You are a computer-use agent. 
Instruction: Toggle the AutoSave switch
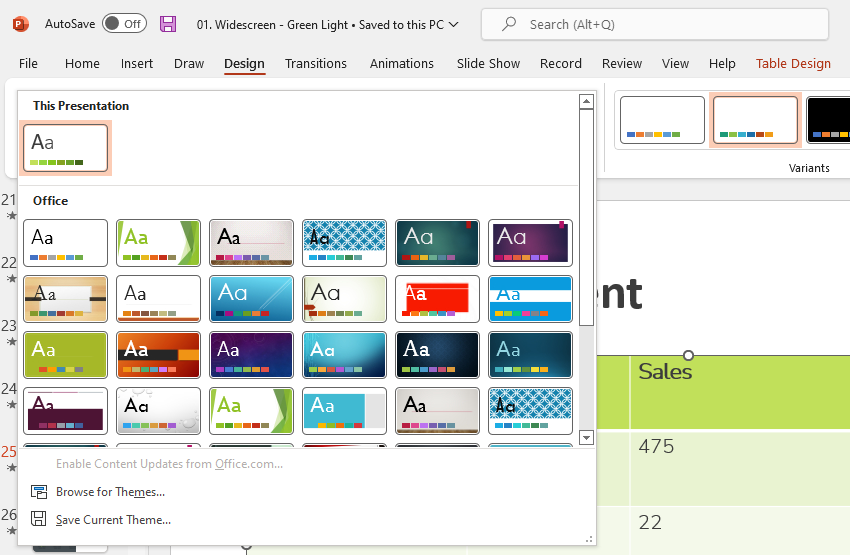coord(124,23)
